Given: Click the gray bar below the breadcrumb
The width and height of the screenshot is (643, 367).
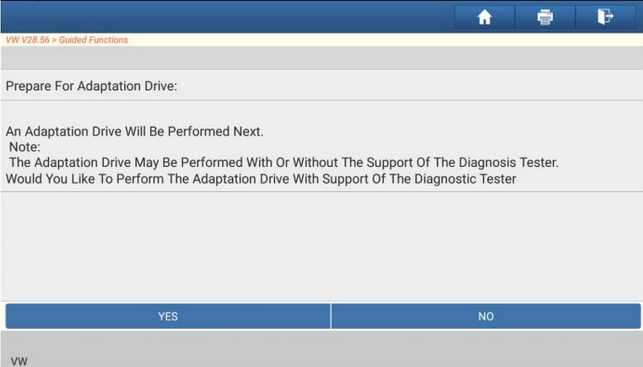Looking at the screenshot, I should coord(322,58).
